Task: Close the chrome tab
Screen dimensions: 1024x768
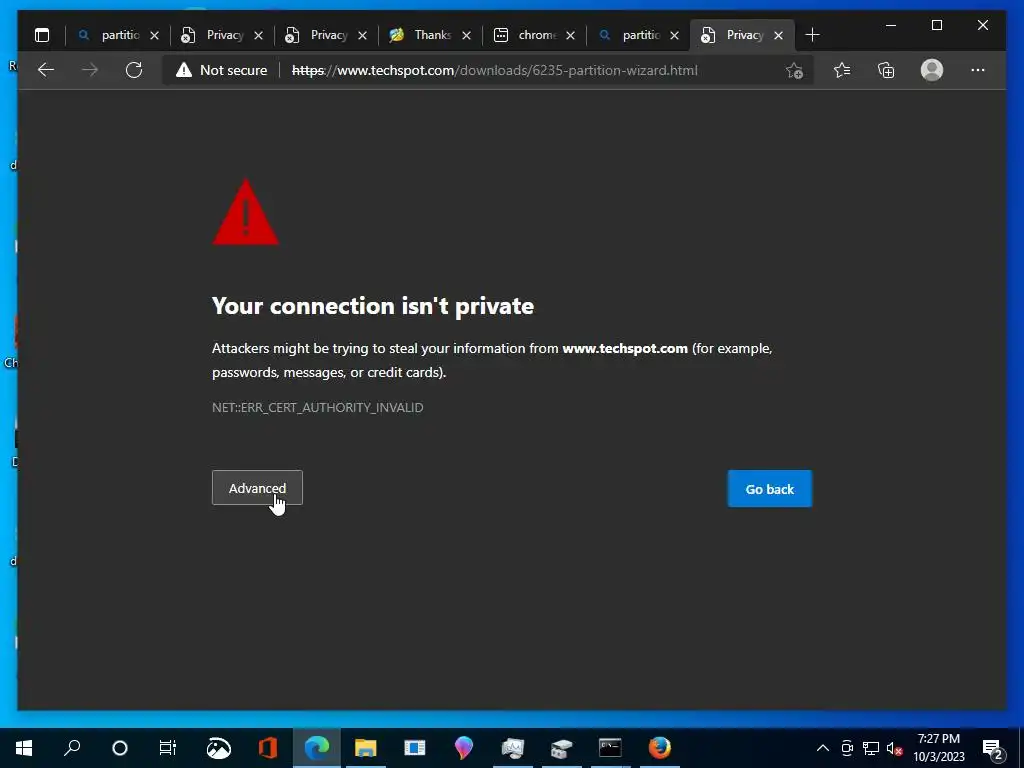Action: click(570, 35)
